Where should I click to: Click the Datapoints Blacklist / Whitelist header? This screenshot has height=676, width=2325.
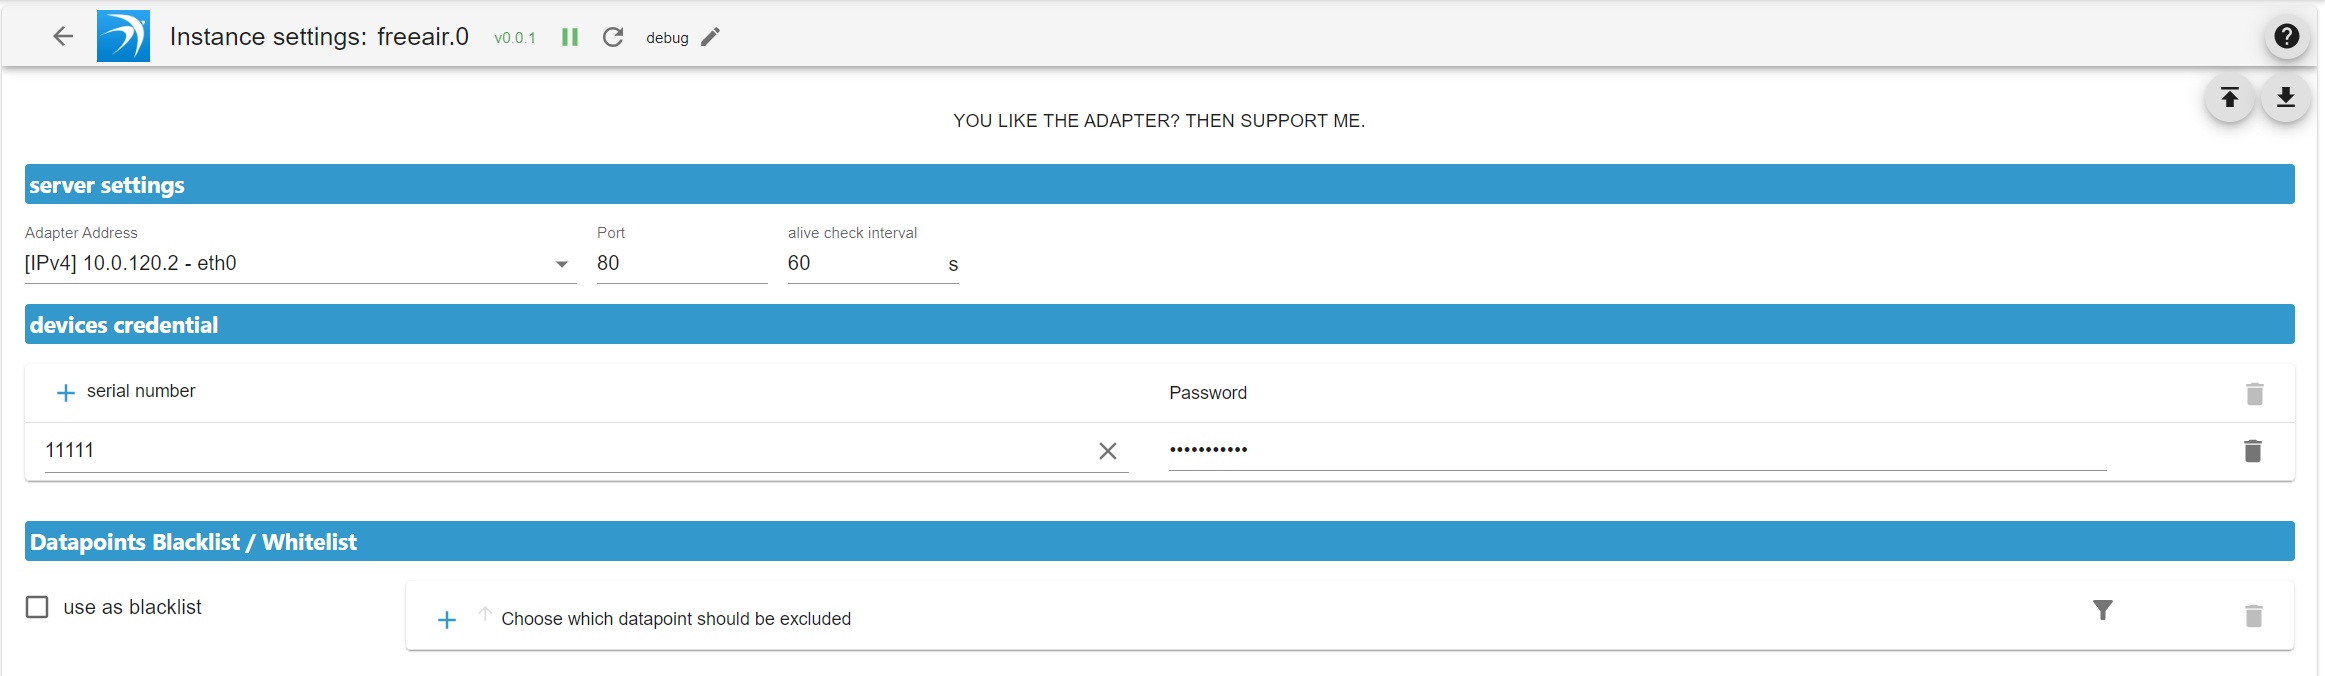pos(1160,541)
